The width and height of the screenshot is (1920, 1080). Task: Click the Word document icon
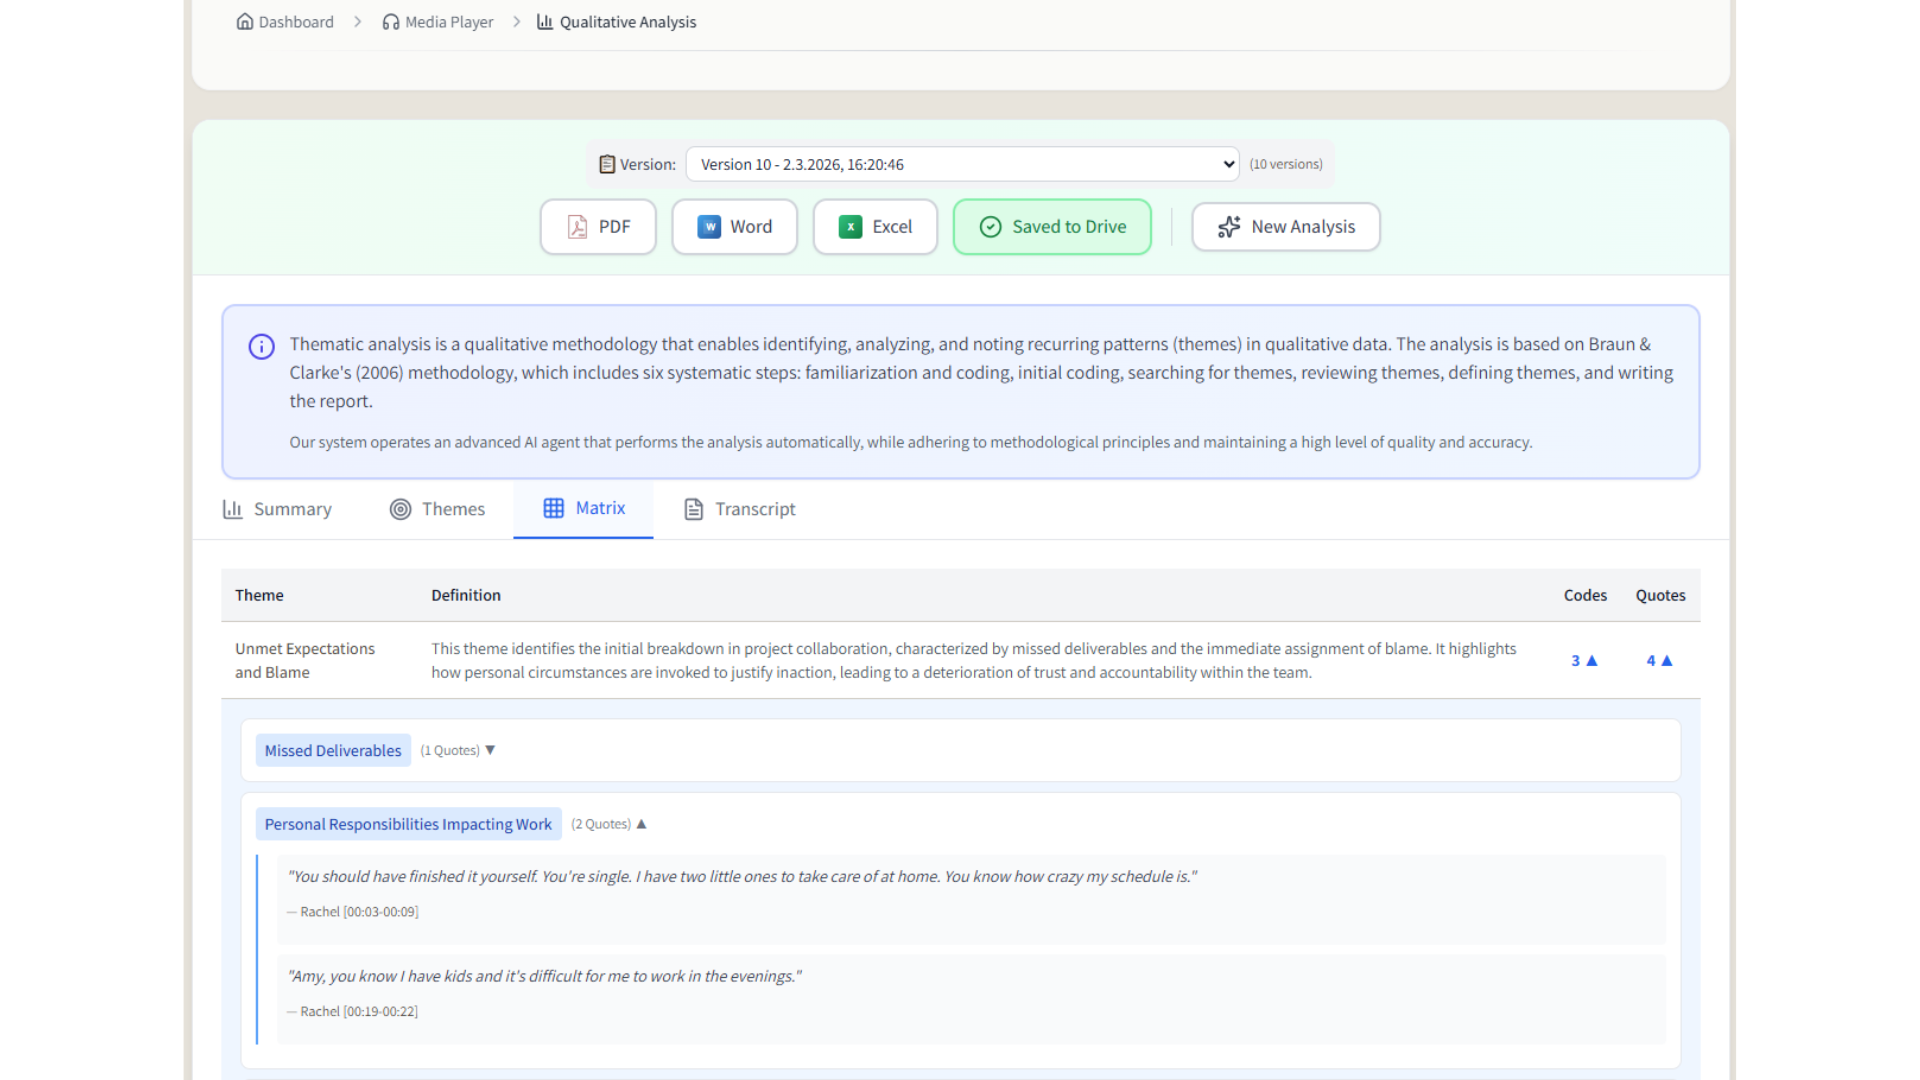(x=709, y=227)
